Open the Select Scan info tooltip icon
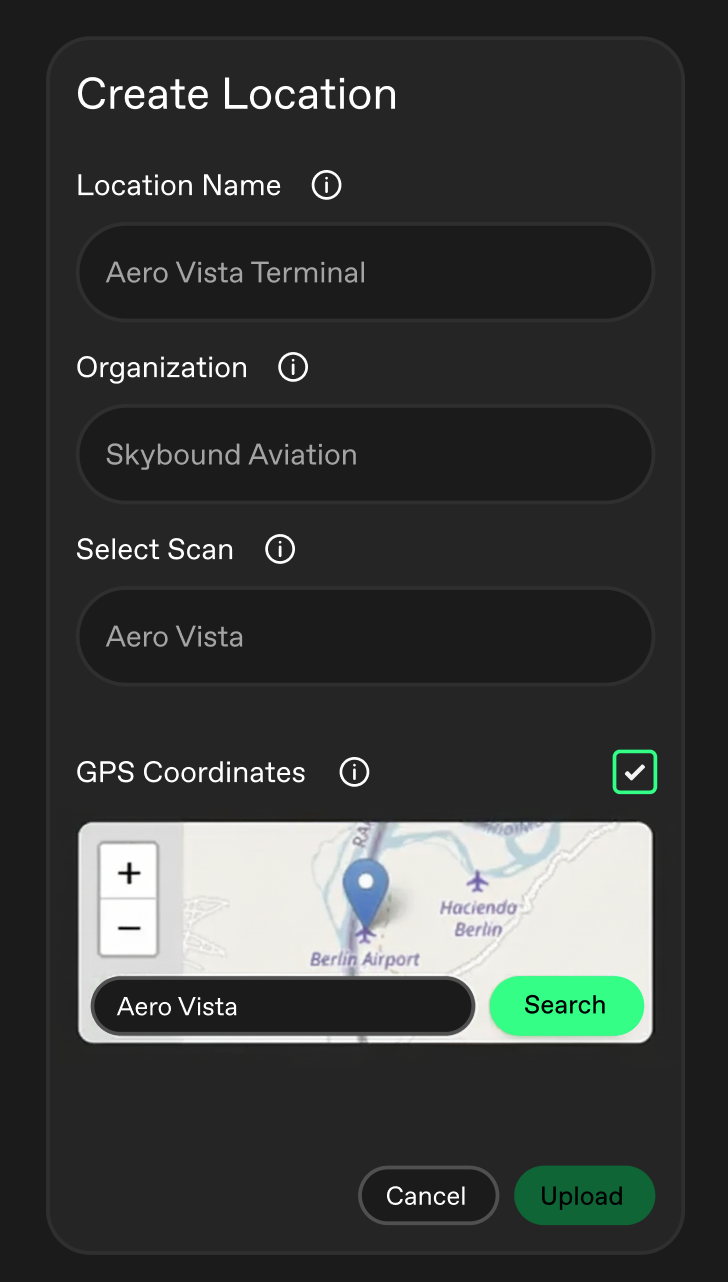 [x=280, y=549]
